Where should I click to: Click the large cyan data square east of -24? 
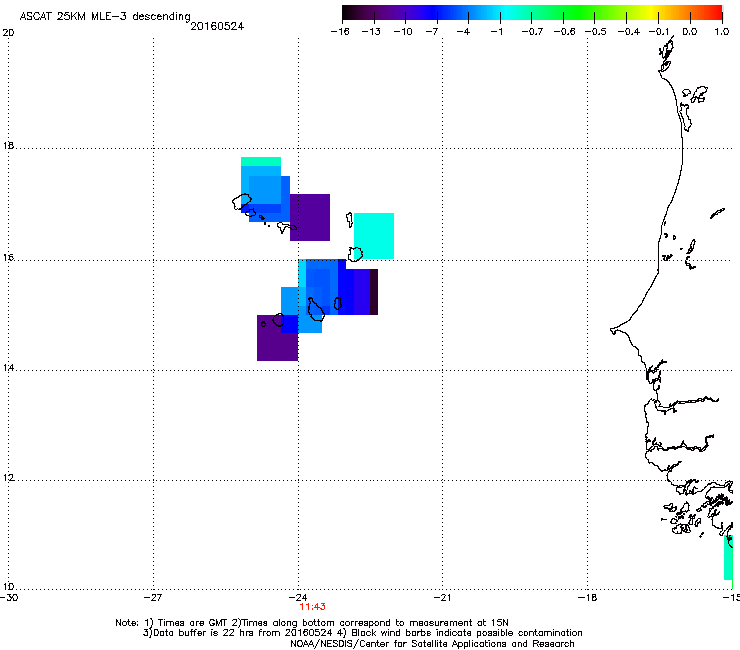coord(374,236)
